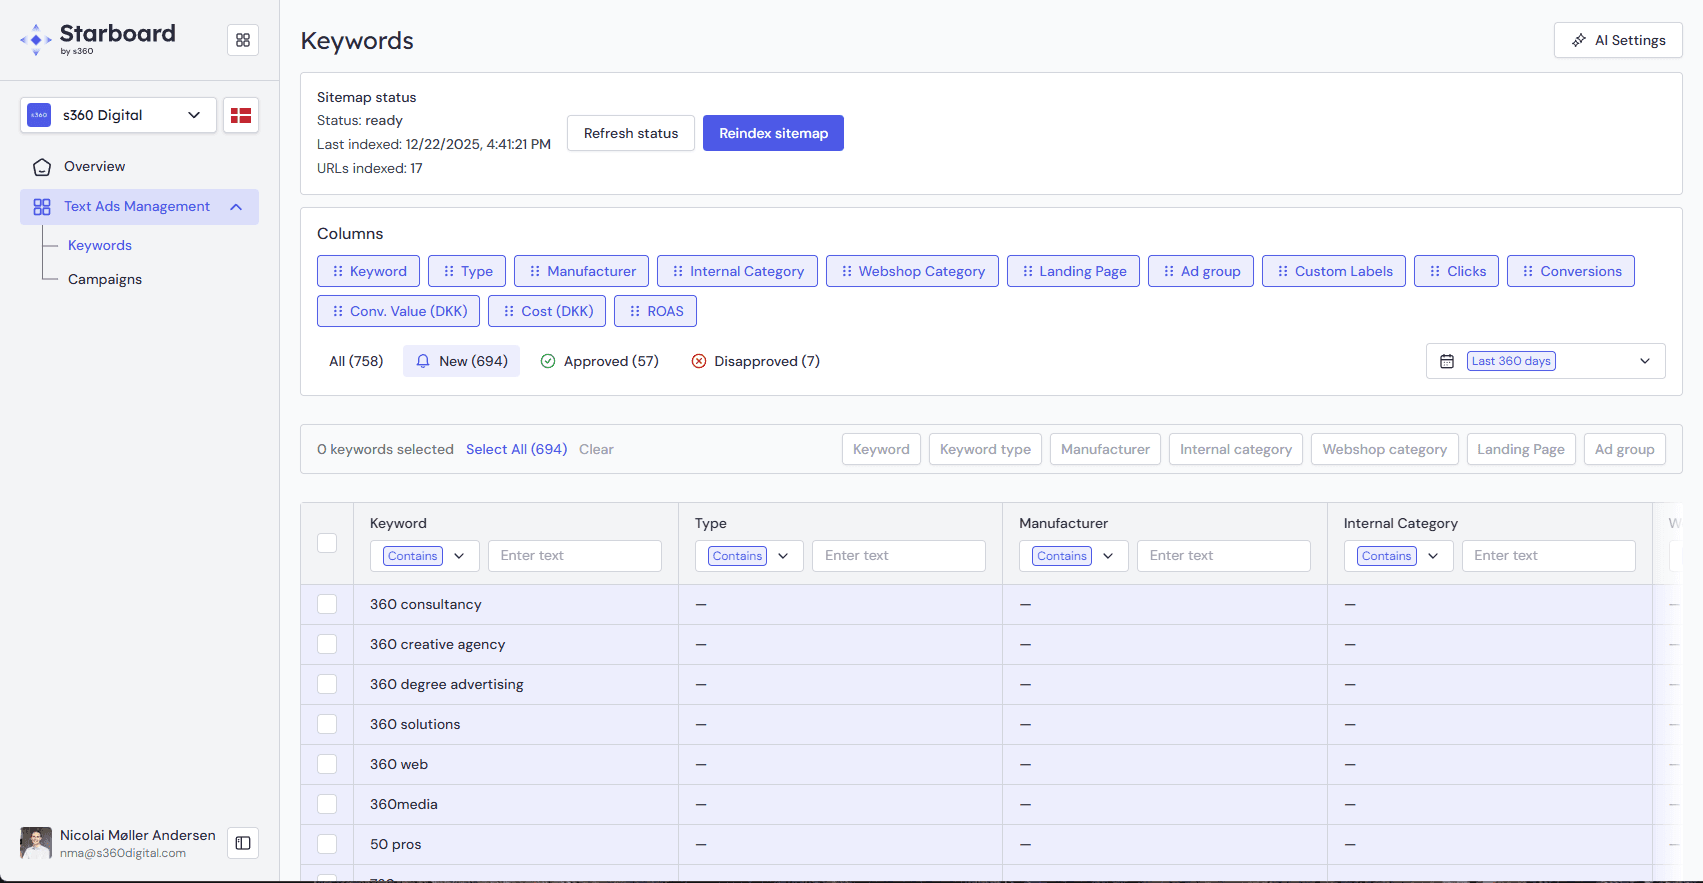Grab the drag handle on Cost (DKK) chip
1703x883 pixels.
pyautogui.click(x=509, y=311)
